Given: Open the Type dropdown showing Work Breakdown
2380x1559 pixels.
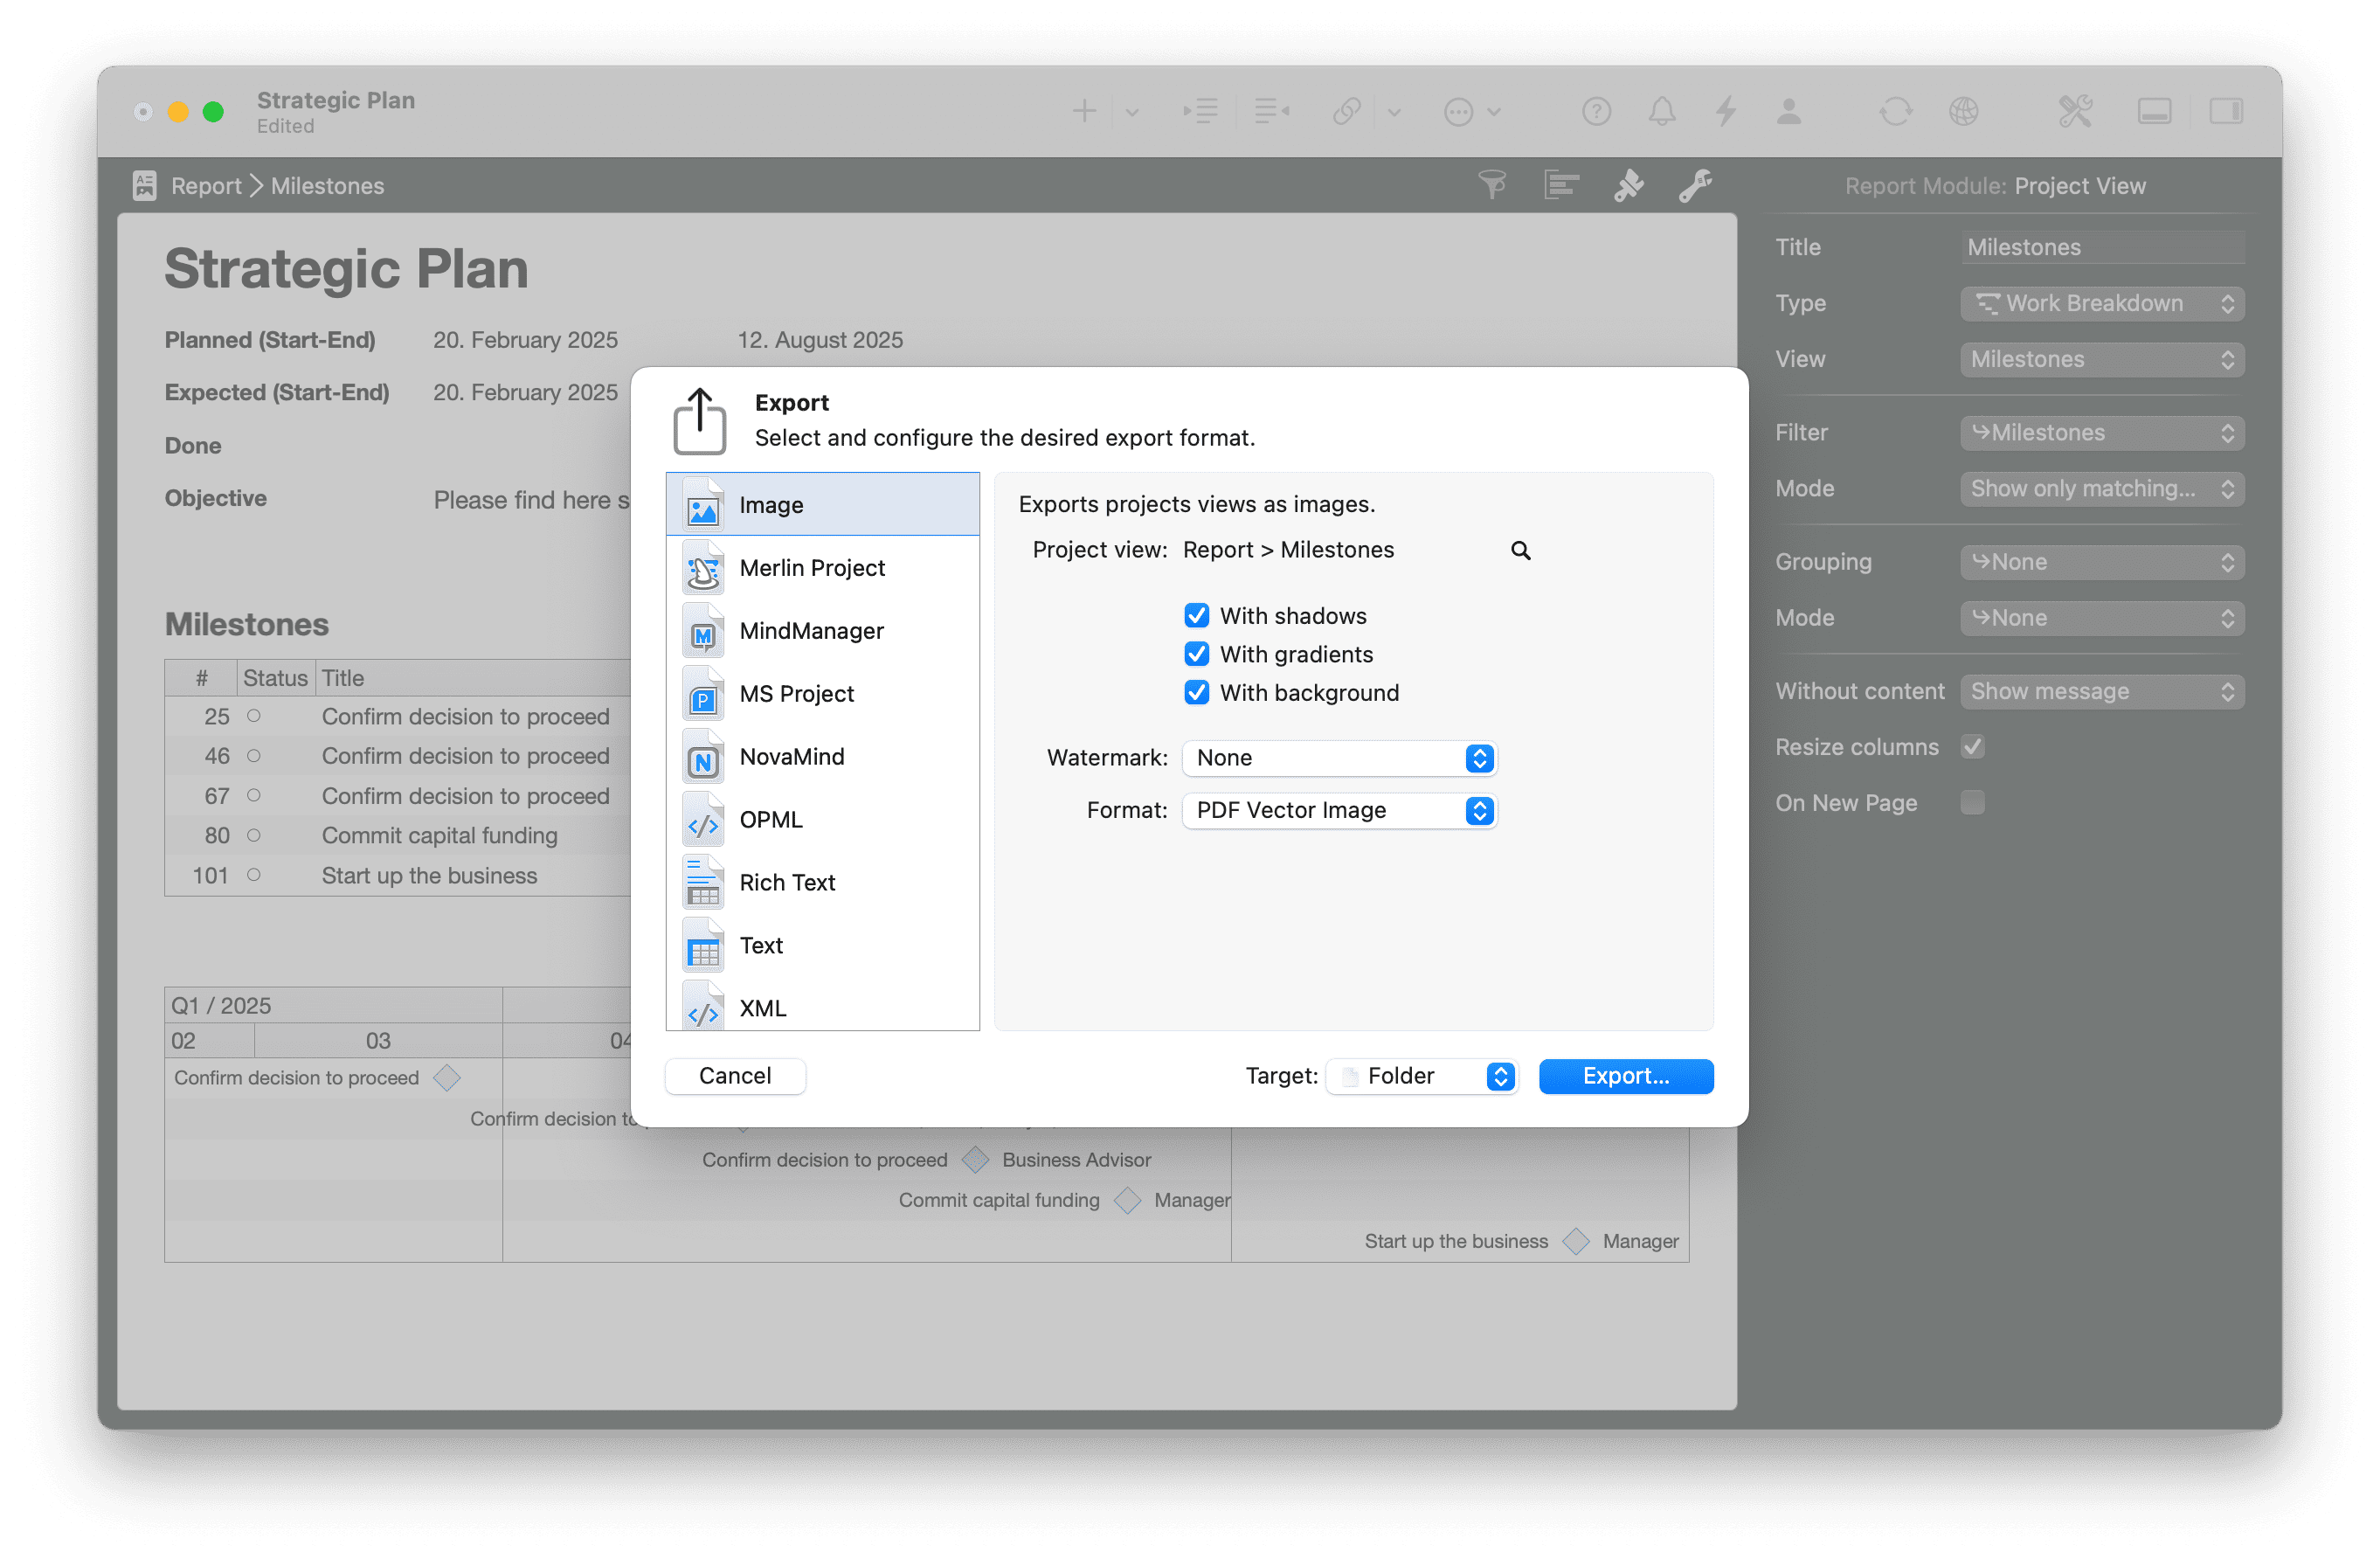Looking at the screenshot, I should pos(2100,303).
